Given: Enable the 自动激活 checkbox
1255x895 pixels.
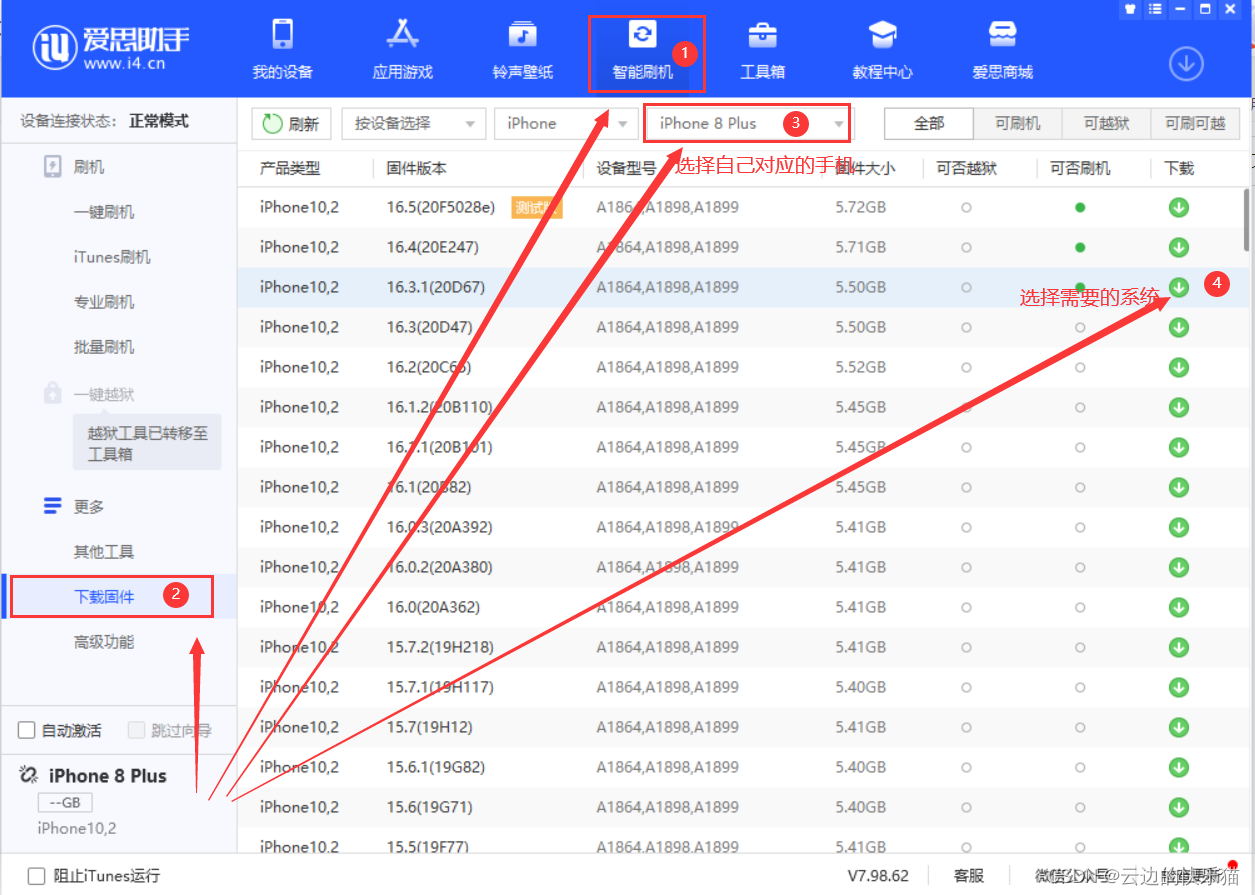Looking at the screenshot, I should pos(27,730).
